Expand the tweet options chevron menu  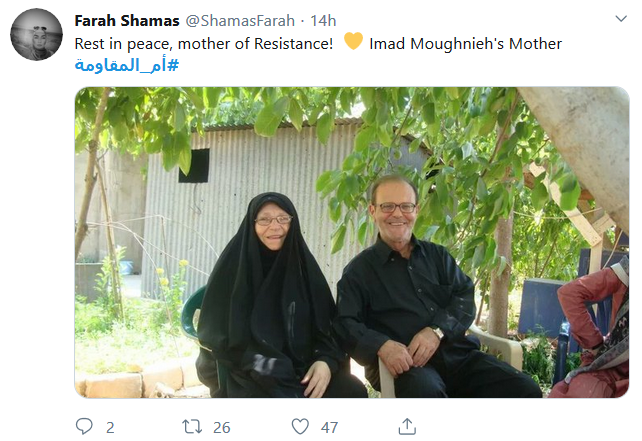point(621,19)
